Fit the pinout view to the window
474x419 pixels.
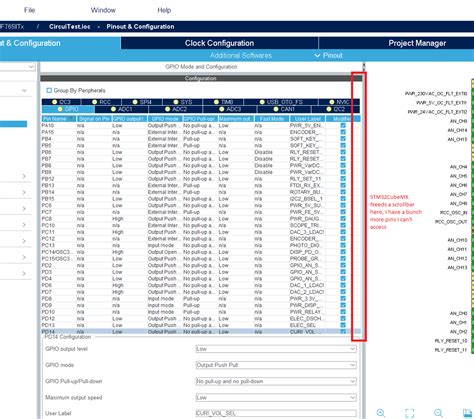point(410,413)
